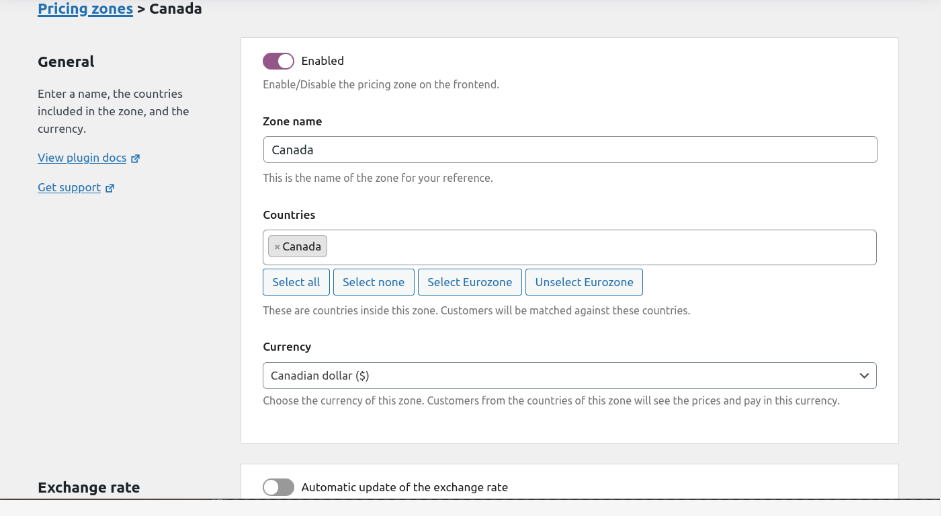Remove the Canada tag with its x icon
The image size is (941, 516).
277,247
